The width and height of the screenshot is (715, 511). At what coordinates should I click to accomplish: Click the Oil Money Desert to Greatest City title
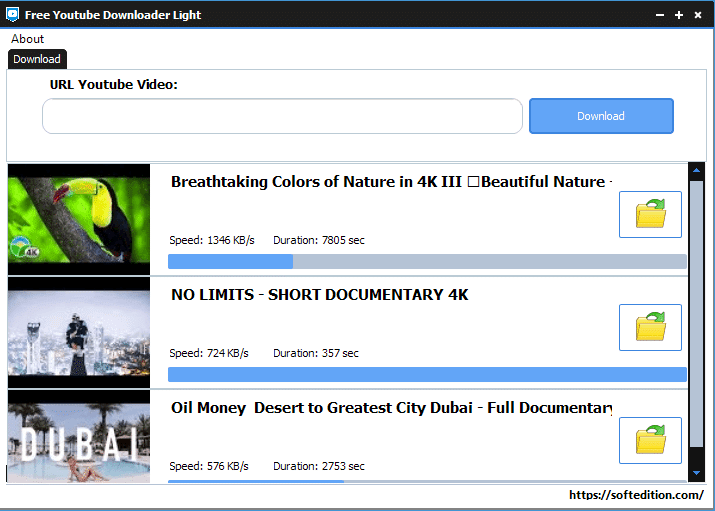pos(391,408)
